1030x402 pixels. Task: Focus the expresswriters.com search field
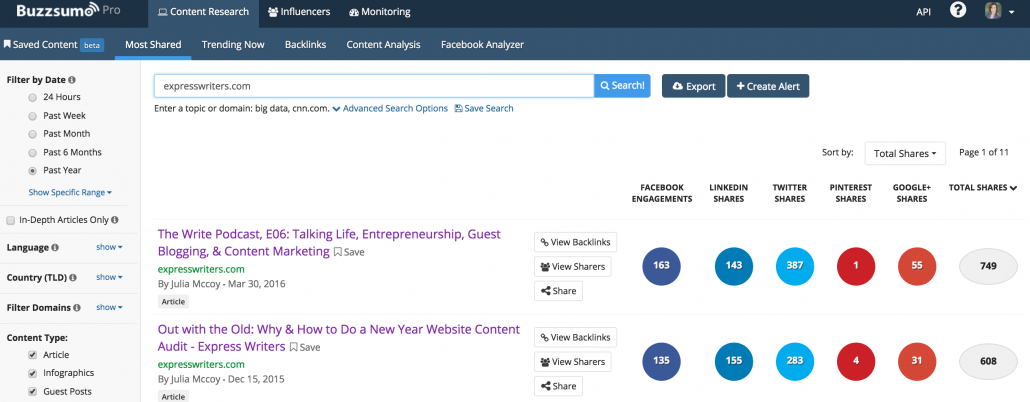click(374, 86)
